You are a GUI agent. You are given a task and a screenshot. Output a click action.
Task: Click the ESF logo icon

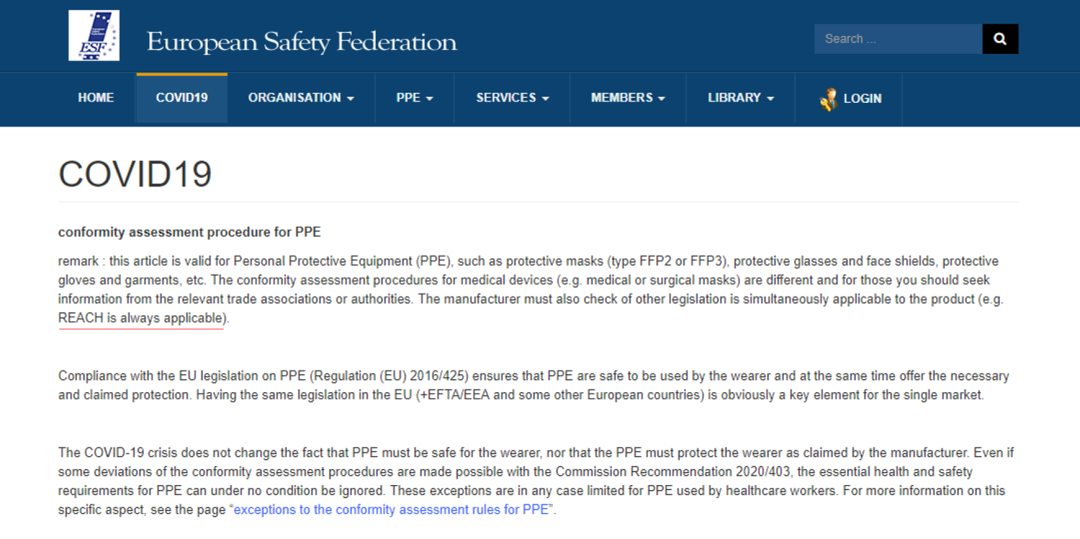[x=93, y=36]
